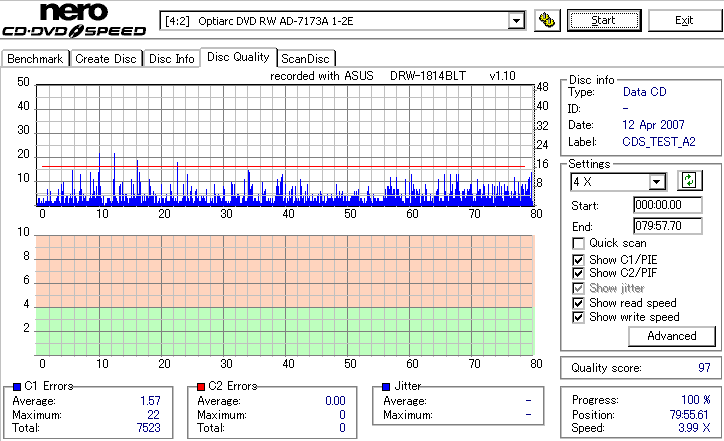The width and height of the screenshot is (724, 441).
Task: Uncheck Show write speed
Action: tap(578, 317)
